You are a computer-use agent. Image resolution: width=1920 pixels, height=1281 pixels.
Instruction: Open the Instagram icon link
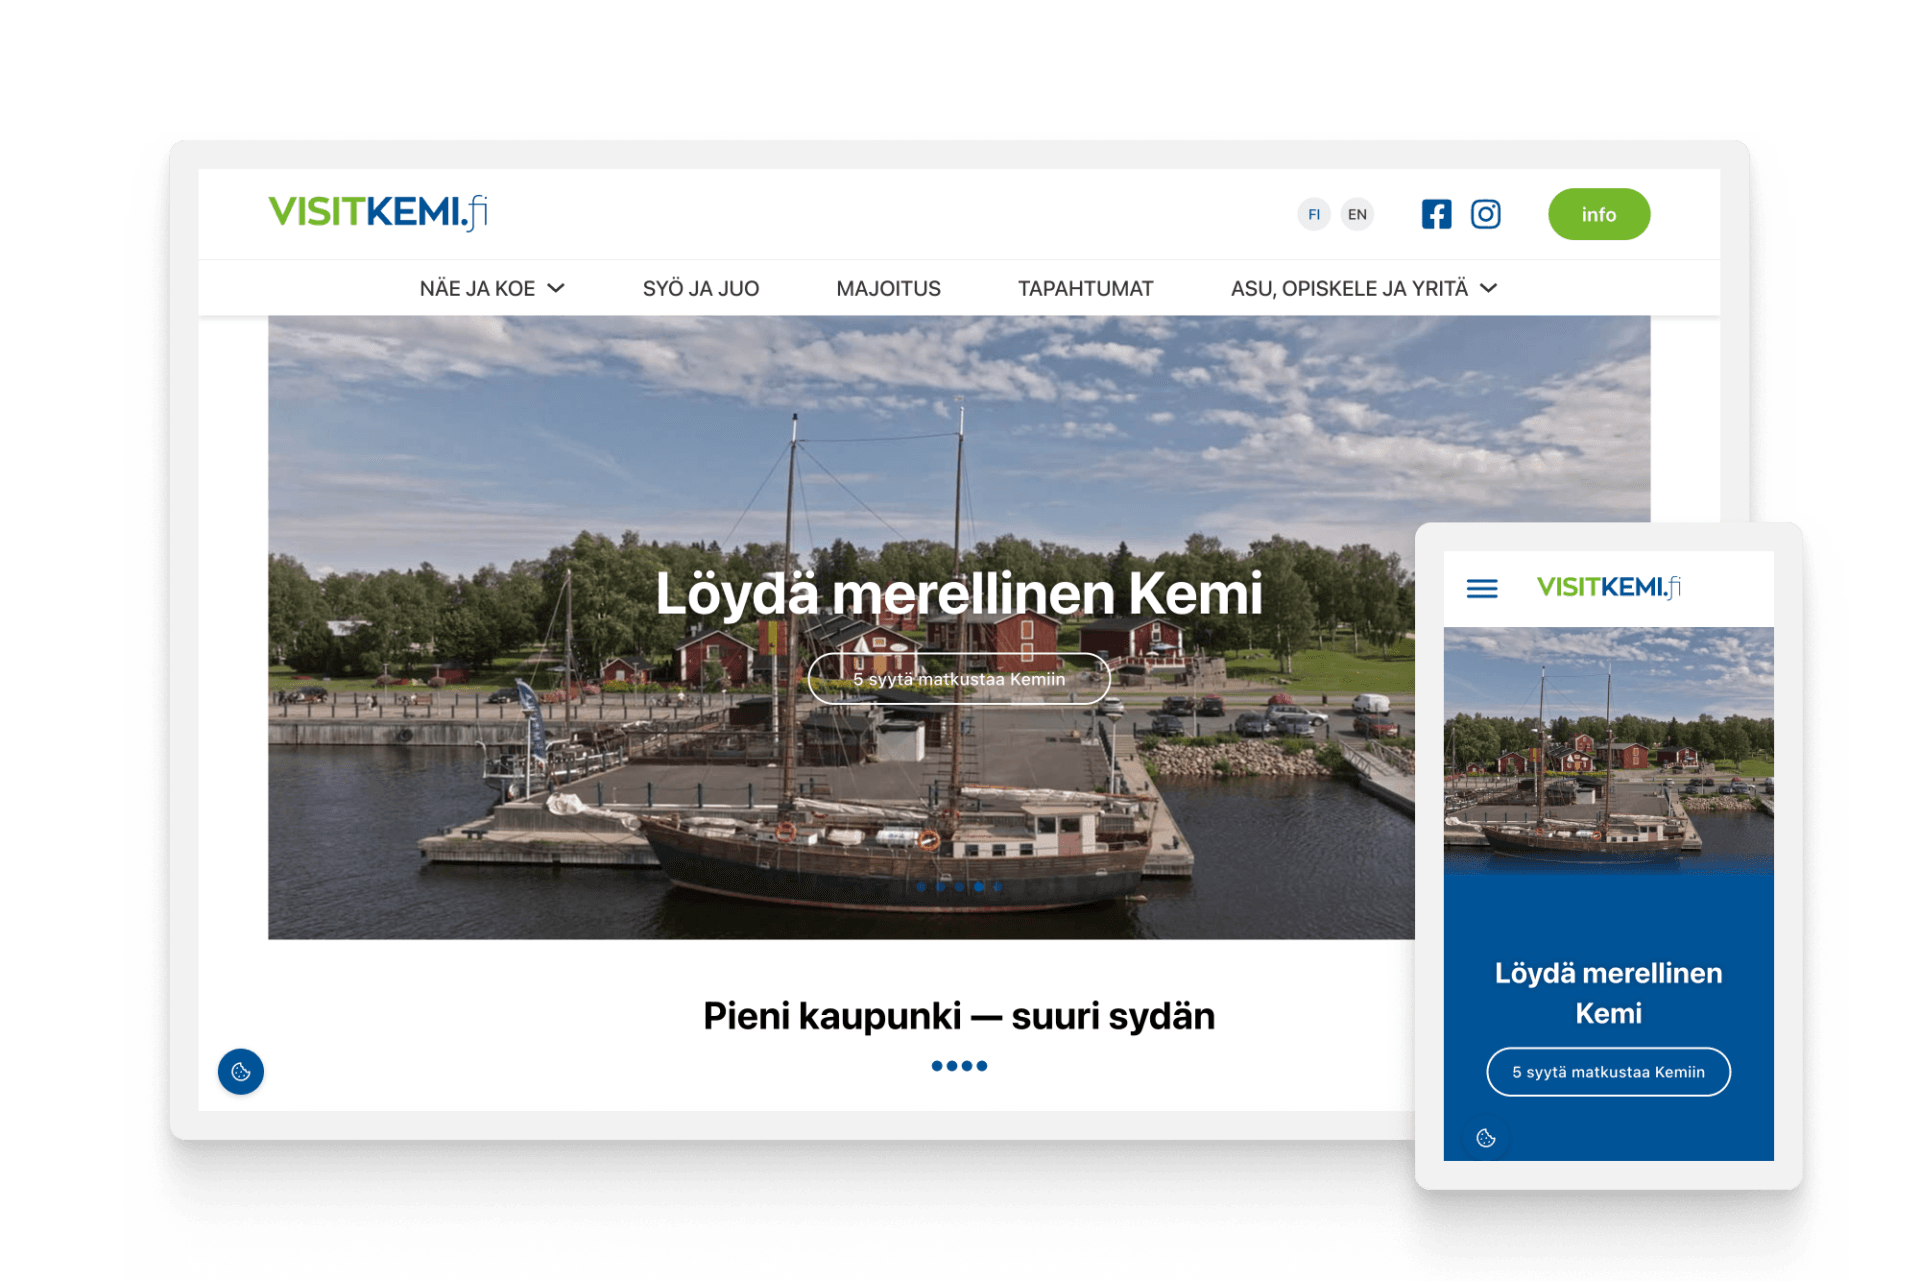[x=1485, y=214]
